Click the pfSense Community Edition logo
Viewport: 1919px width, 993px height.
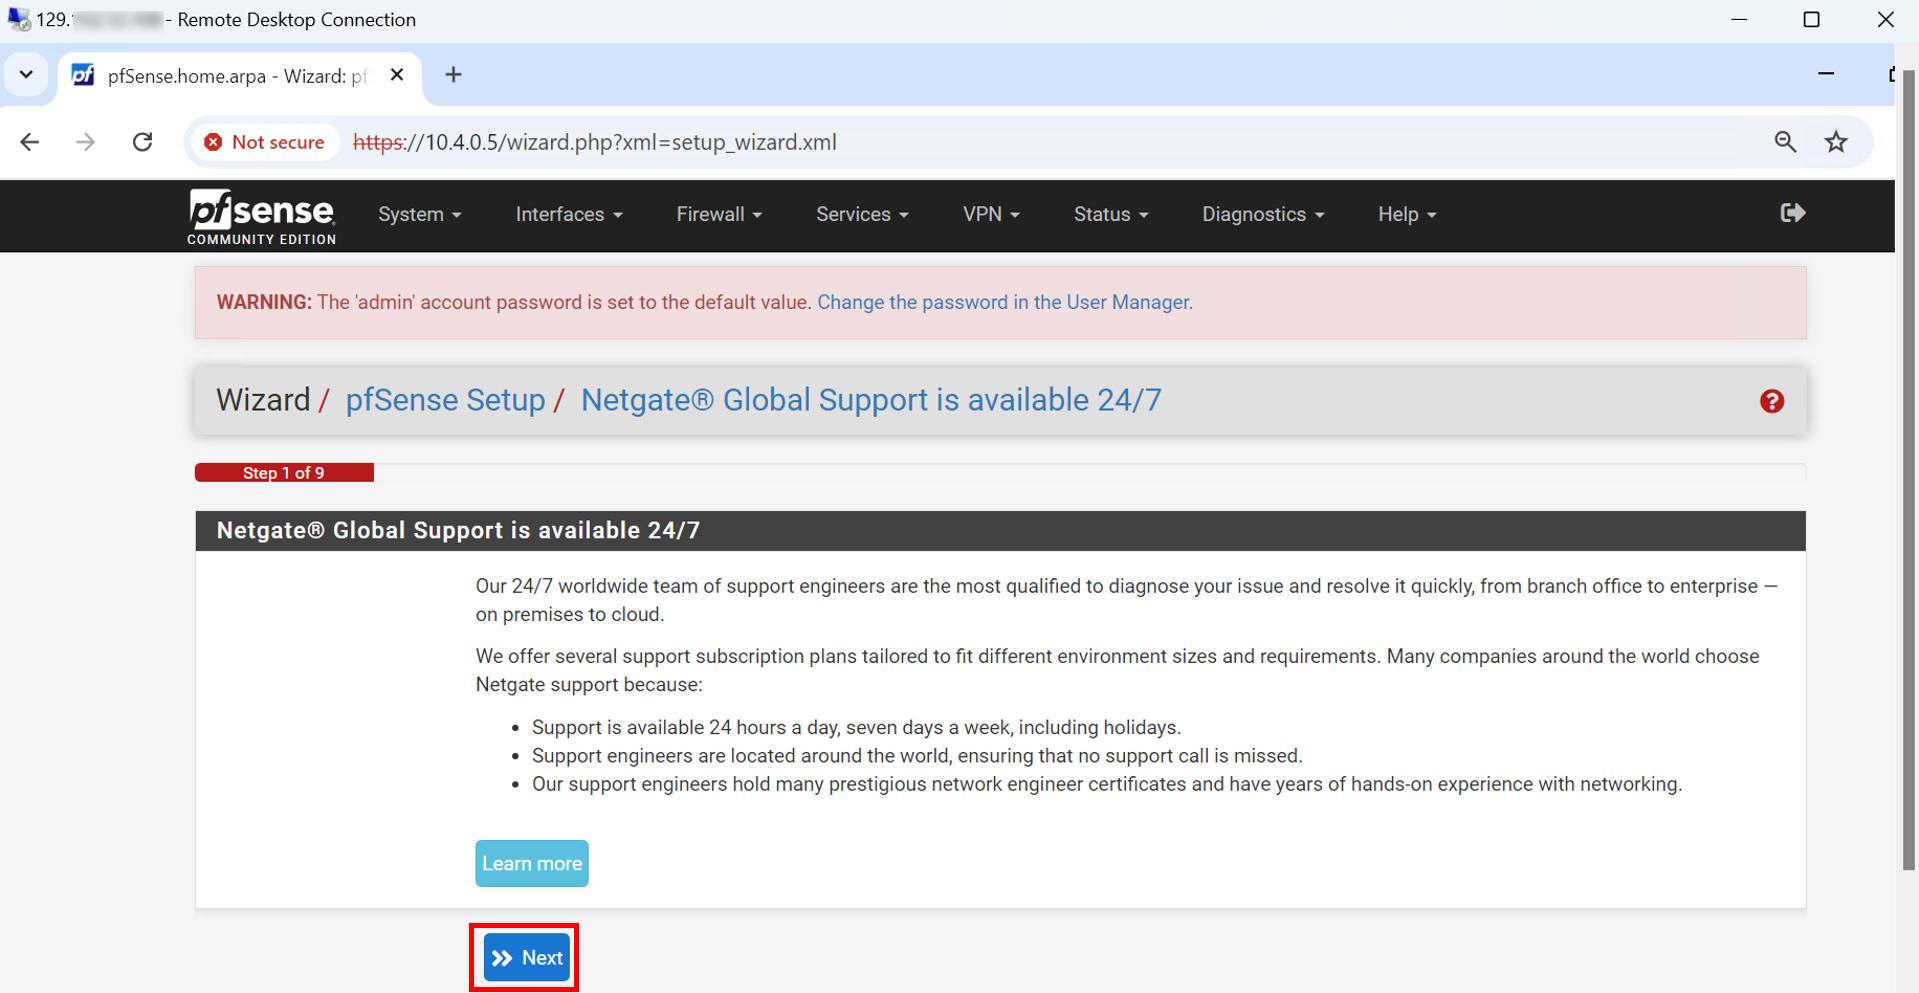click(262, 216)
